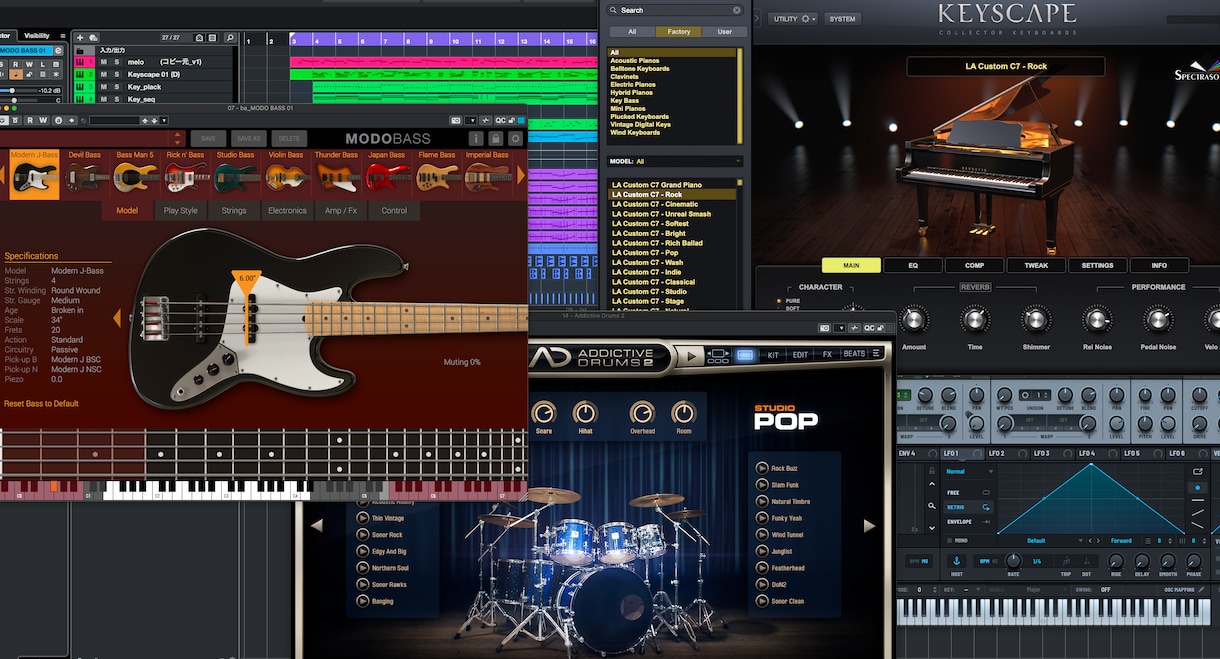Click the anchor Host icon in Serum
The width and height of the screenshot is (1220, 659).
[x=956, y=562]
